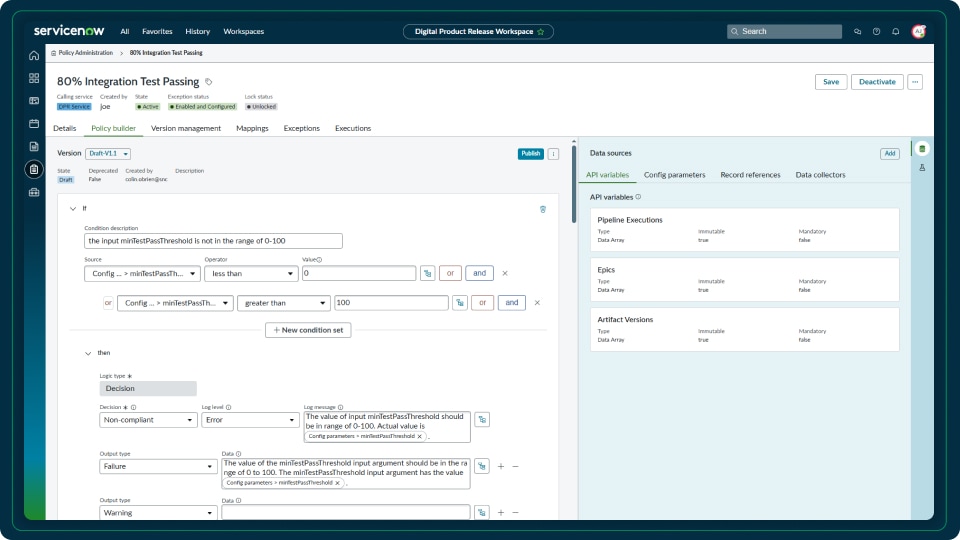Collapse the 'then' section chevron
Screen dimensions: 960x540
pos(88,352)
